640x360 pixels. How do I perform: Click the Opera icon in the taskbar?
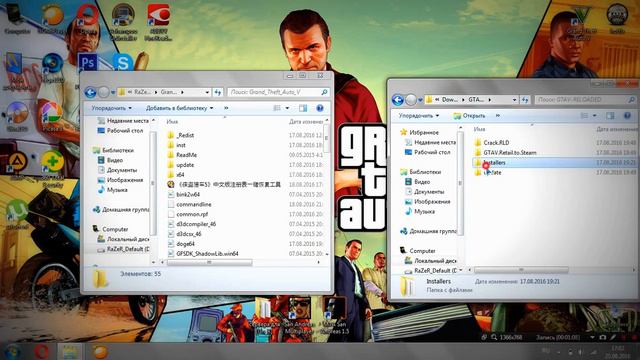tap(42, 351)
